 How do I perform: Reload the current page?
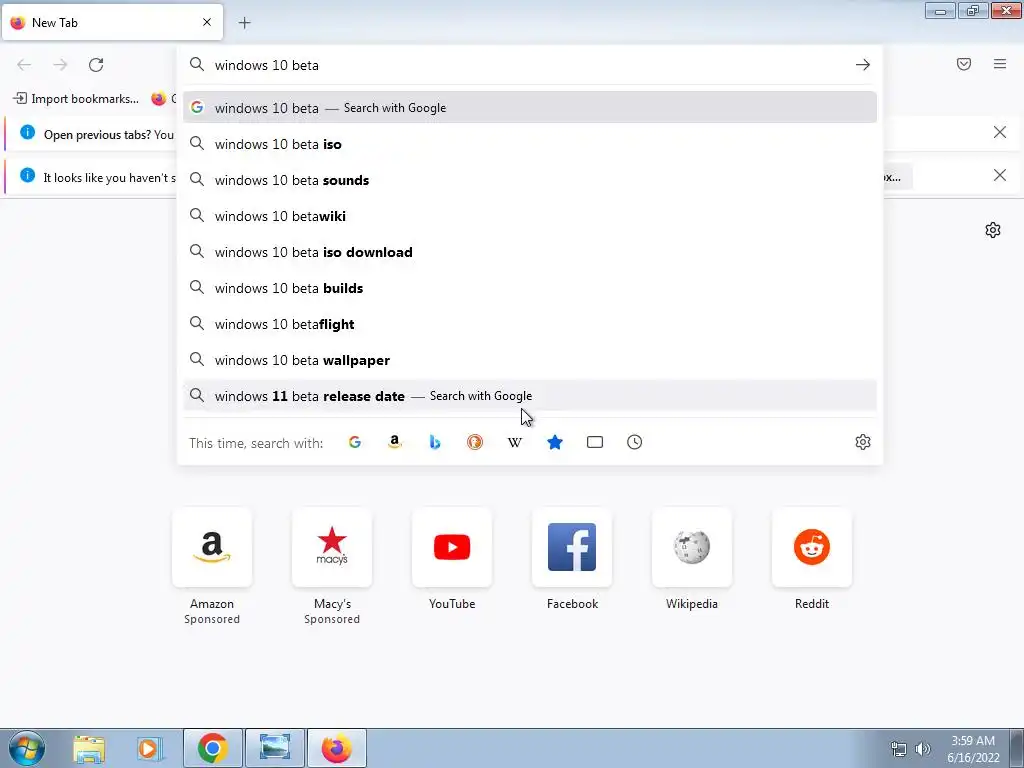point(96,65)
